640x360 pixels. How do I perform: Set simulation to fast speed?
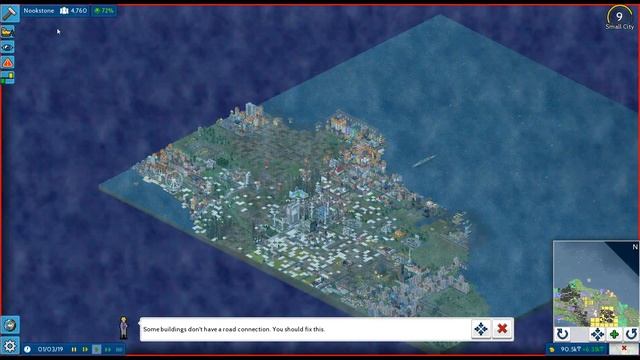[x=108, y=349]
